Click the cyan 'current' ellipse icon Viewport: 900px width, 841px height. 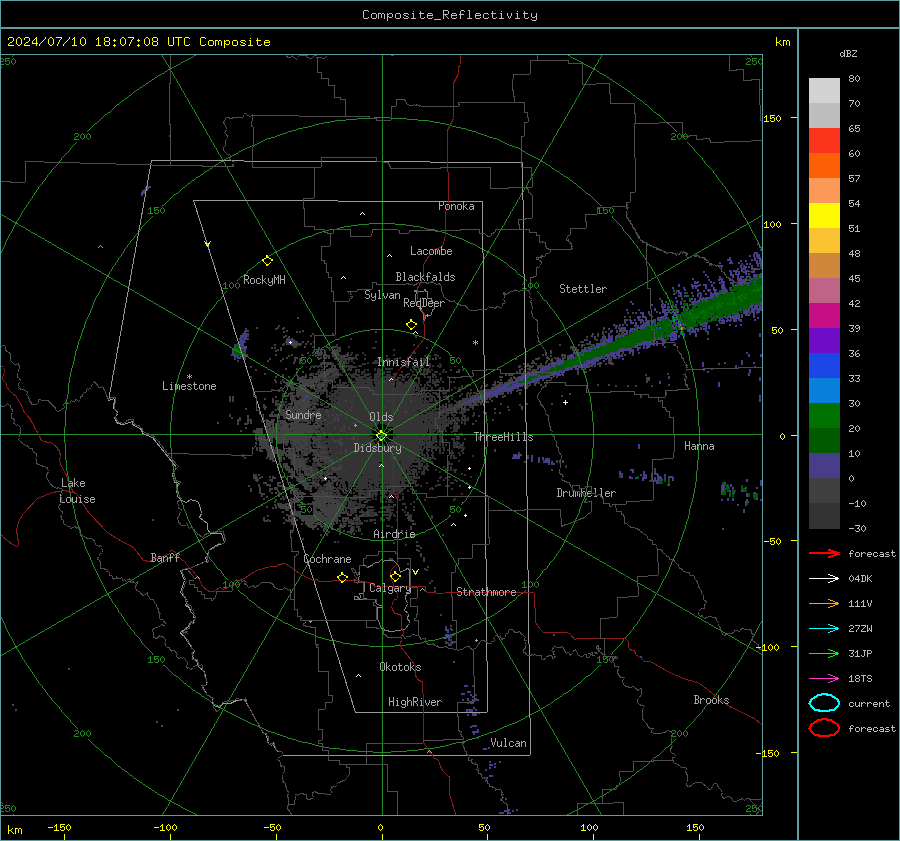coord(824,703)
